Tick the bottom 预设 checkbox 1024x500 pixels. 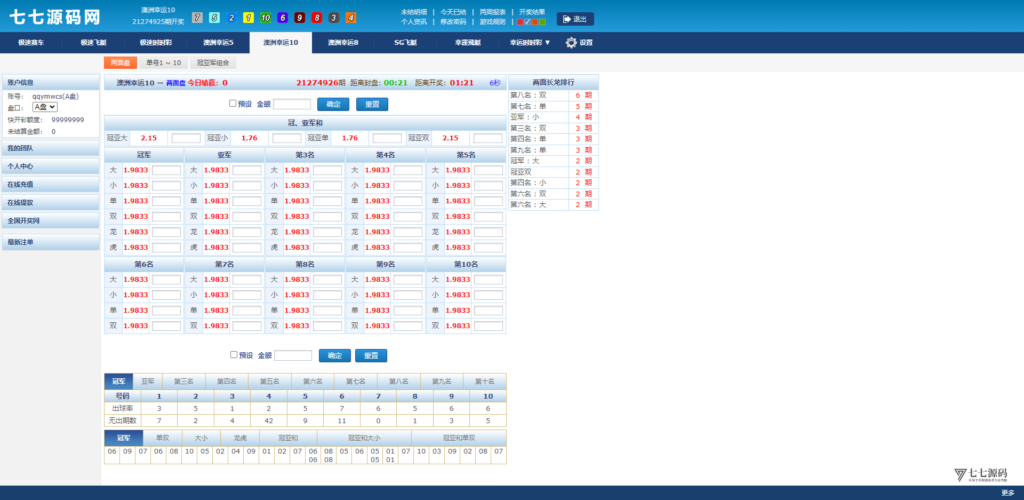(234, 354)
